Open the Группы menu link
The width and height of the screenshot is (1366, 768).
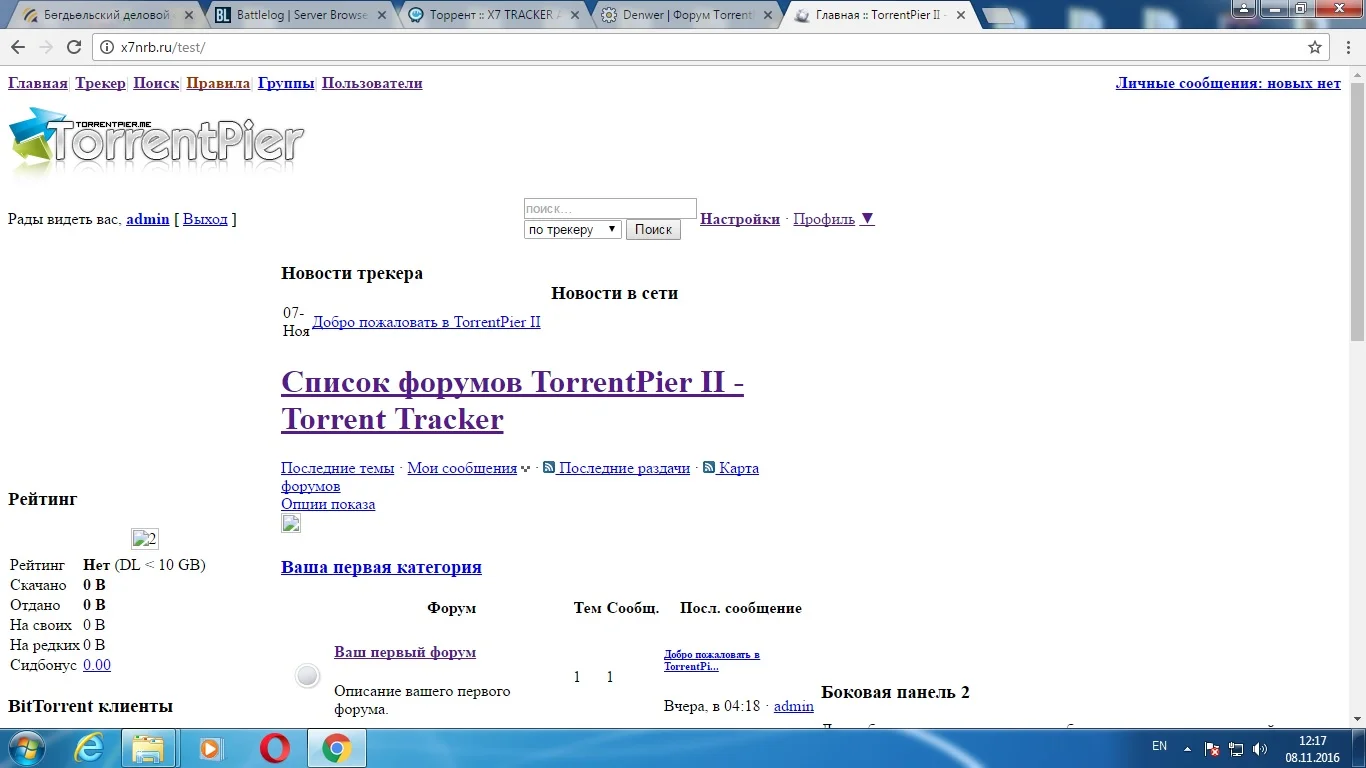tap(286, 83)
